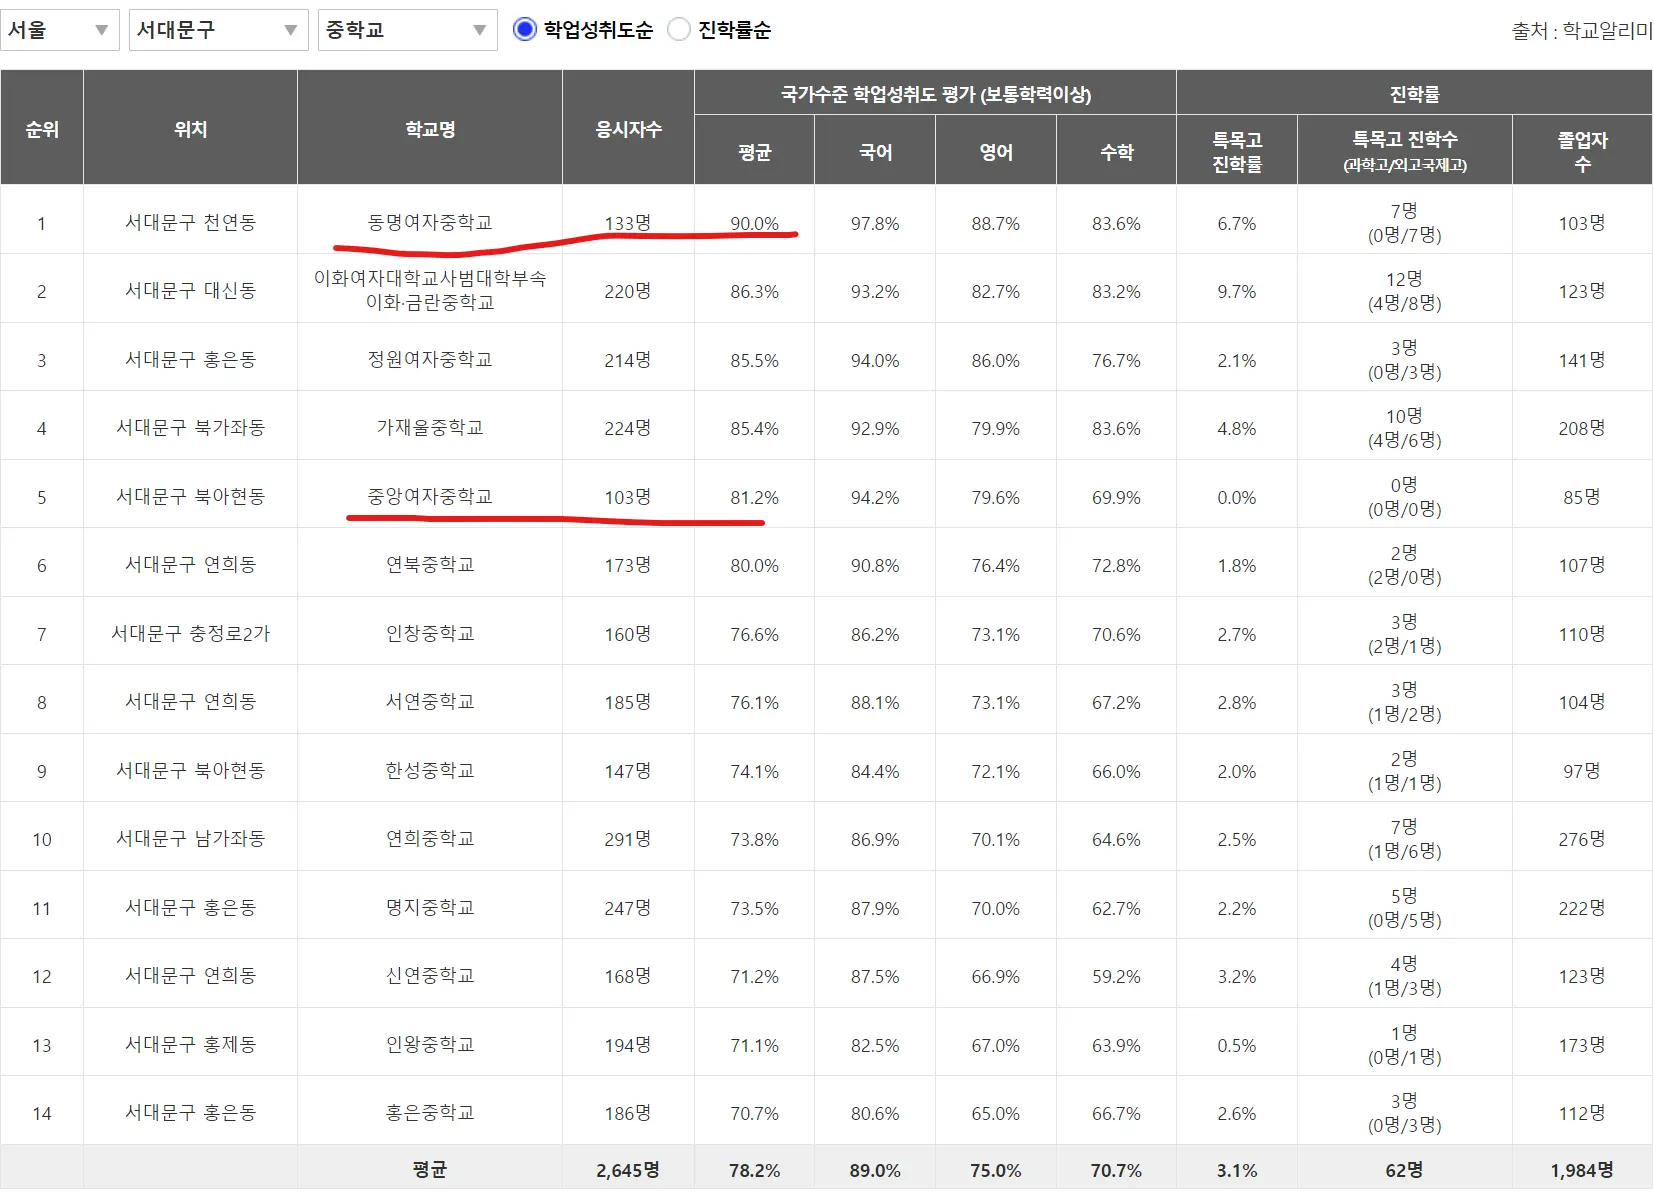Select the 학업성취도순 radio button
The image size is (1654, 1195).
525,30
